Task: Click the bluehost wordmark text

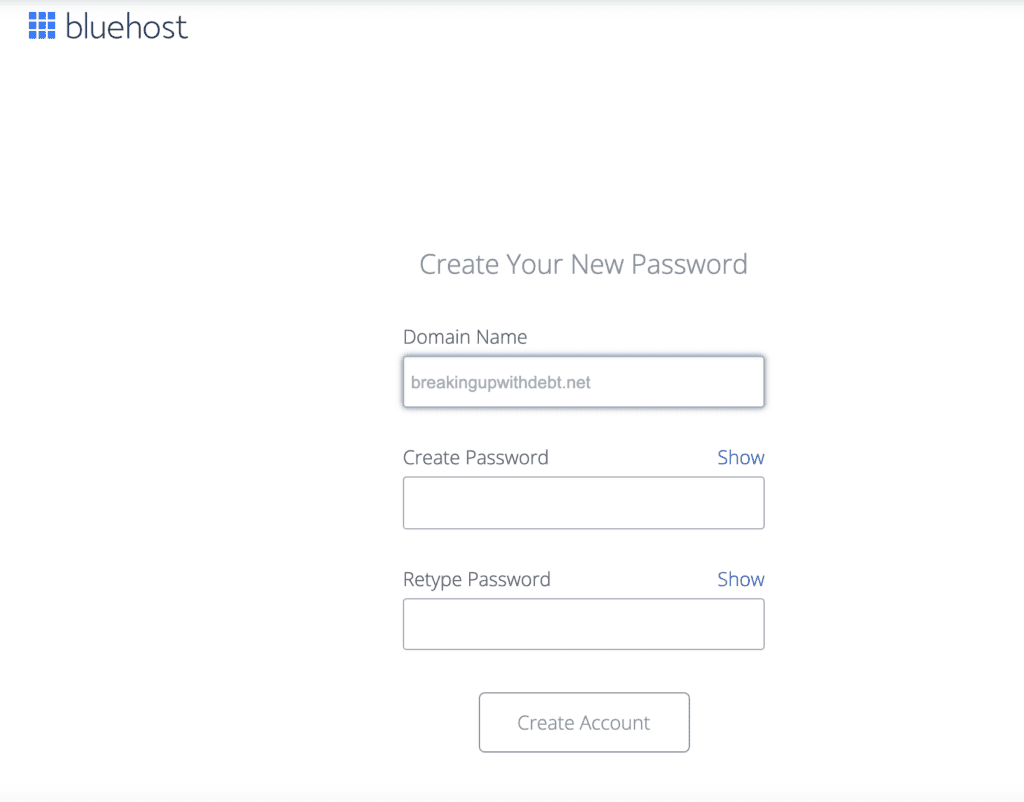Action: click(x=127, y=27)
